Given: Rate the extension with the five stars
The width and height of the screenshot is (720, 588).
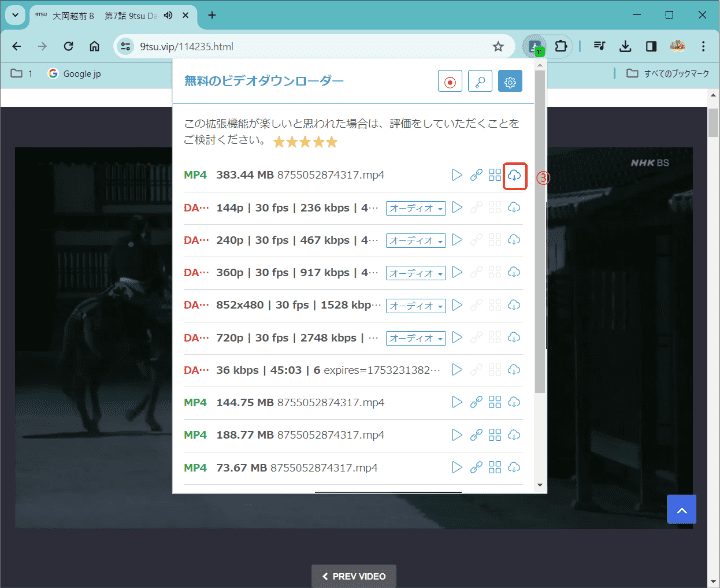Looking at the screenshot, I should tap(305, 141).
